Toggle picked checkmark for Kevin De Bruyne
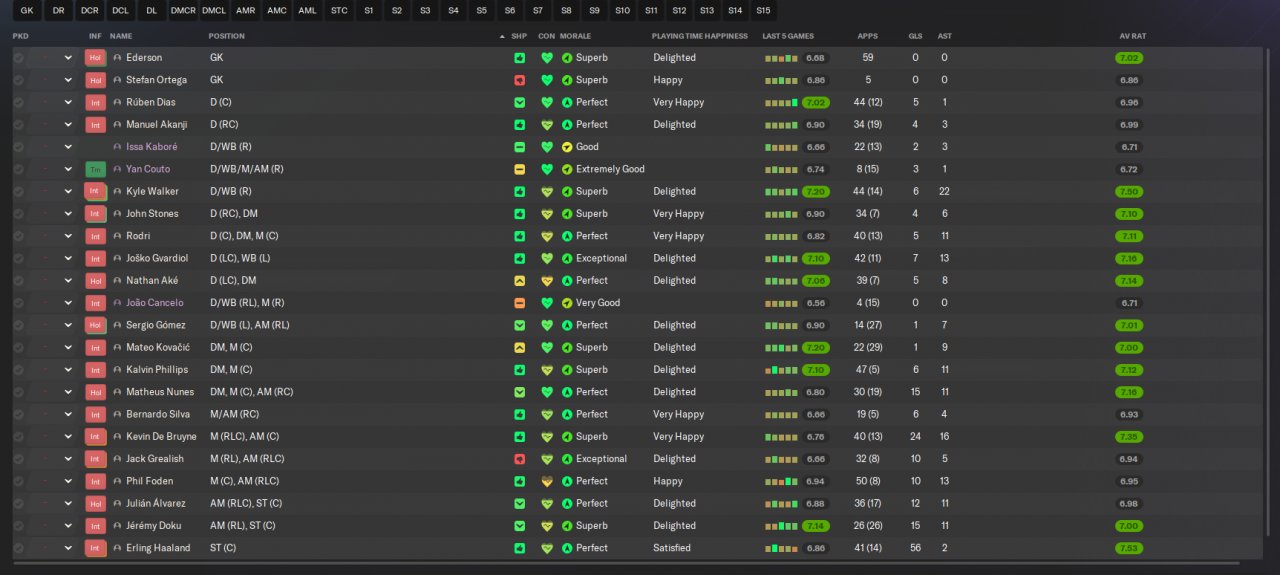This screenshot has height=575, width=1280. (x=18, y=436)
